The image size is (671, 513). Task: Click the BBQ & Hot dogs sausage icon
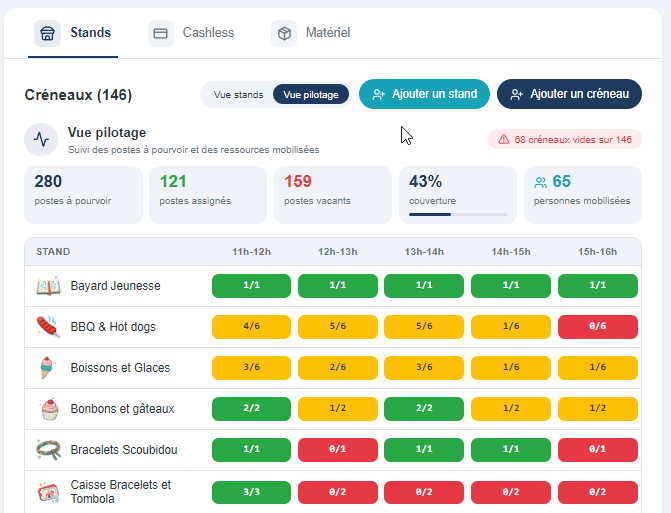coord(48,327)
